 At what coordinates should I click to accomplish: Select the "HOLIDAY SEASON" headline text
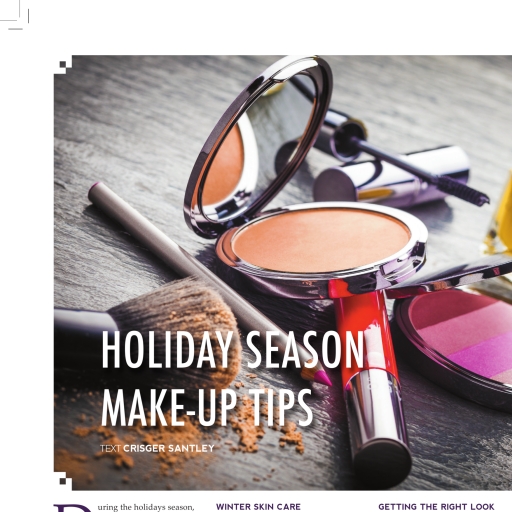click(x=233, y=350)
